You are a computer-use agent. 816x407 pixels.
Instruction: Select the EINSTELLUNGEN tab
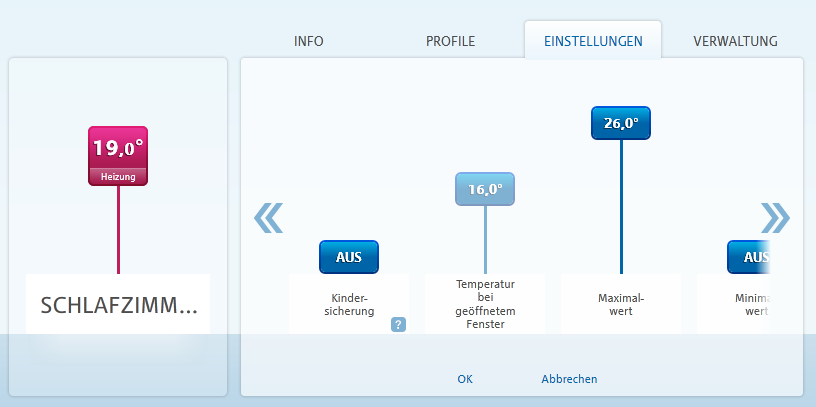593,41
